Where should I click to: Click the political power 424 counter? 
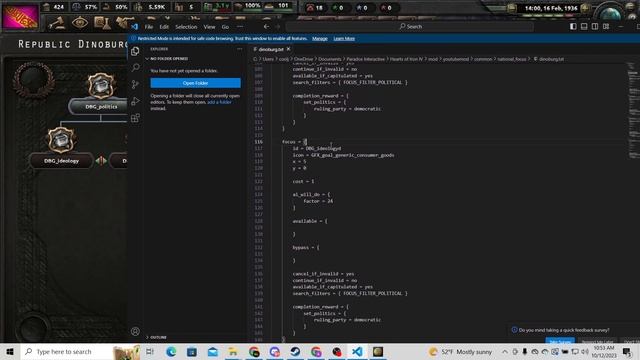(x=54, y=7)
